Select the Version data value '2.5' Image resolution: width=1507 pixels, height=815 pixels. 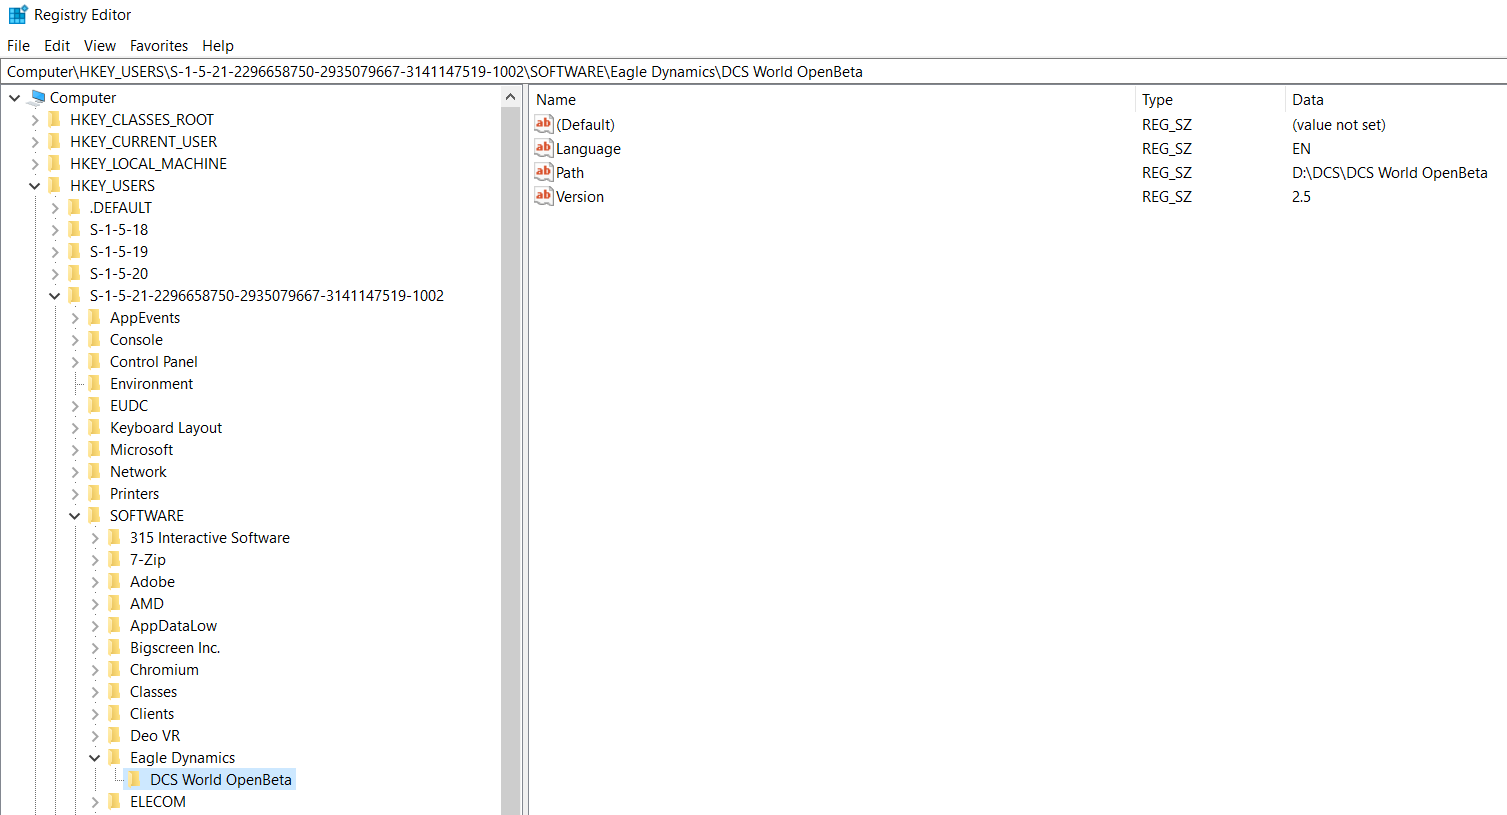(x=1301, y=197)
